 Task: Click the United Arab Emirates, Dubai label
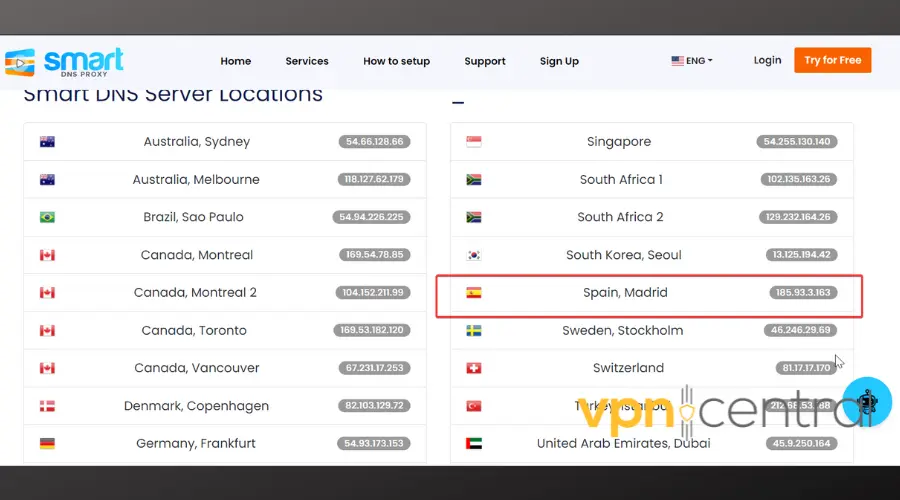point(623,444)
